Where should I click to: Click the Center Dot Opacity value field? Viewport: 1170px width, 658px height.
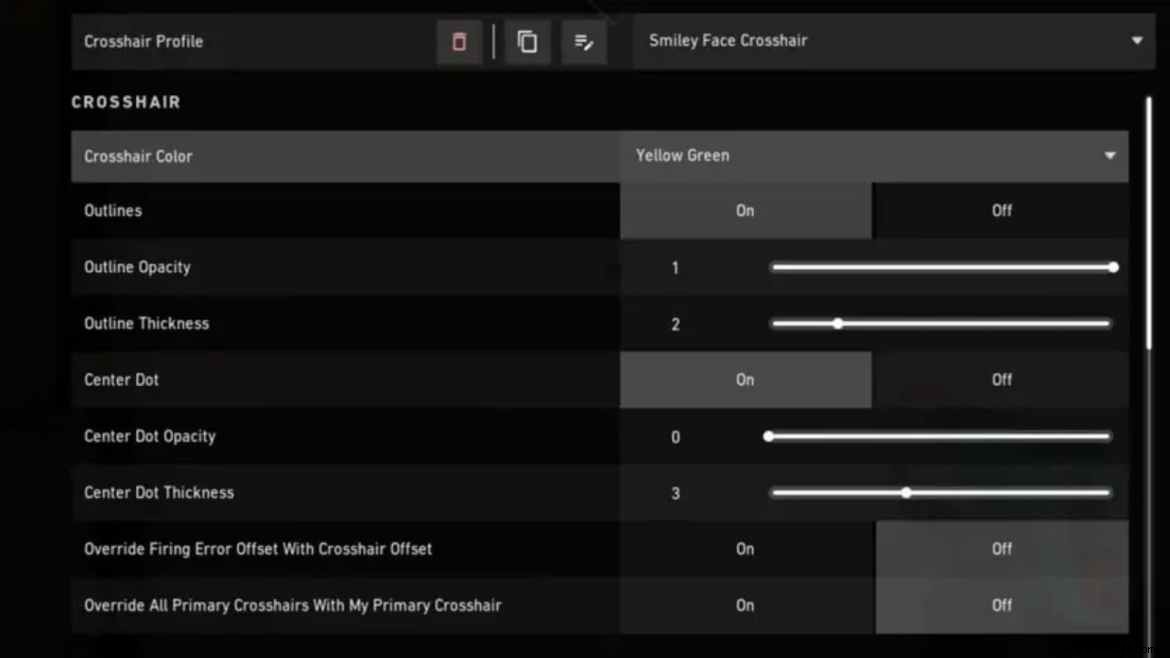point(675,437)
